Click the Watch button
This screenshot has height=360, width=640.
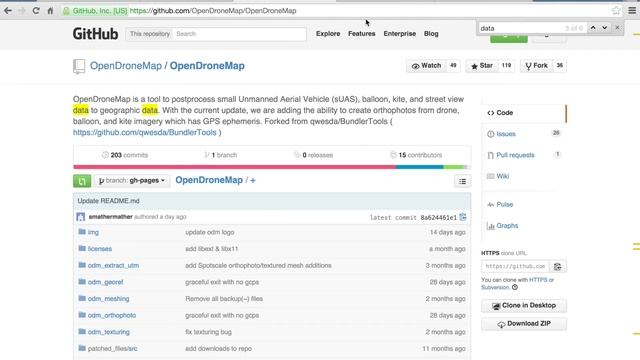click(427, 66)
